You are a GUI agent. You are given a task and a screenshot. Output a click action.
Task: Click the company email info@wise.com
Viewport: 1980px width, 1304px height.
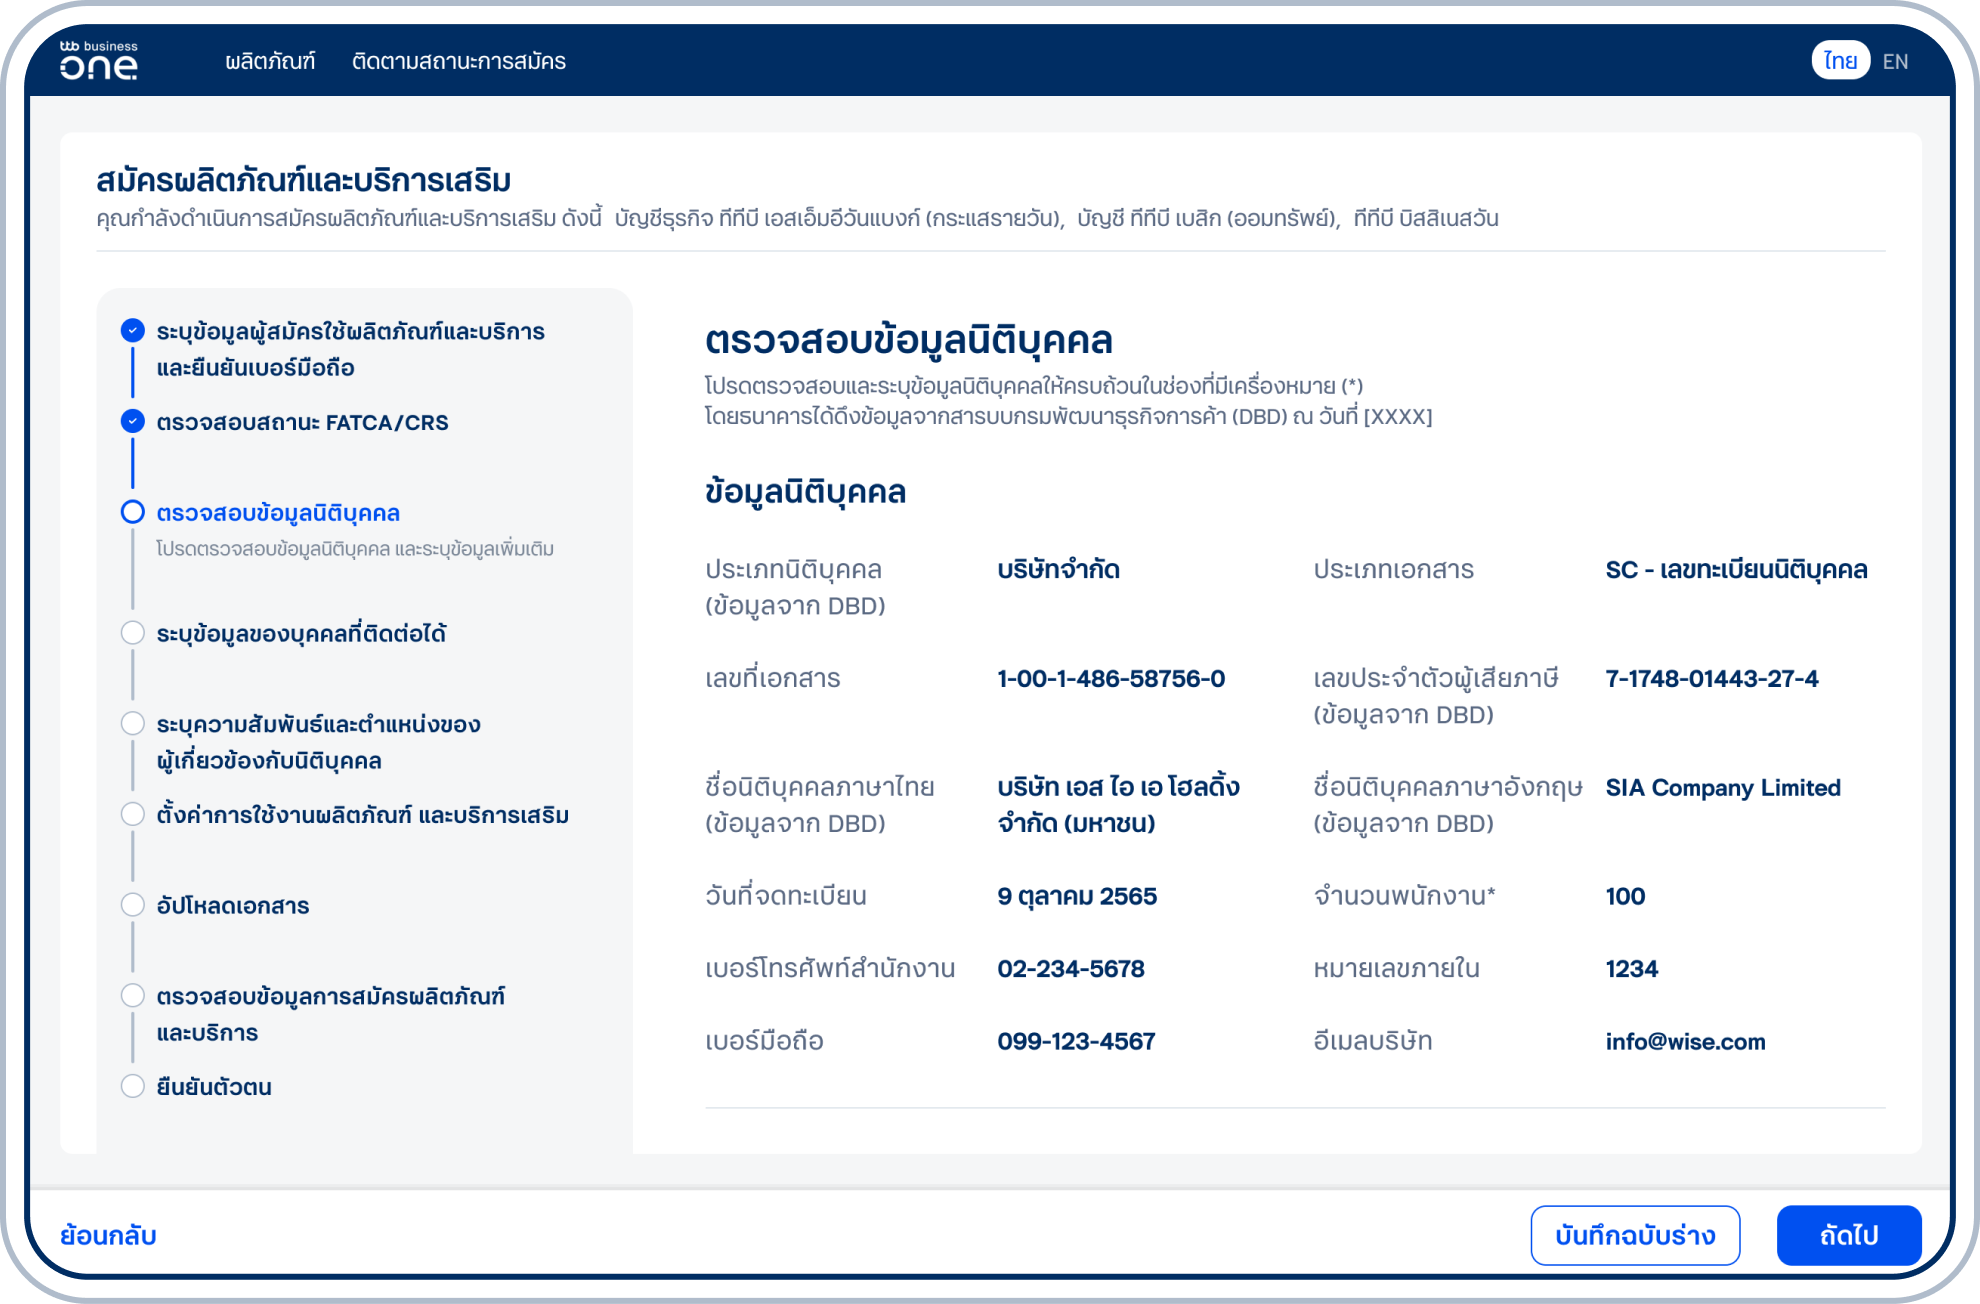1685,1041
